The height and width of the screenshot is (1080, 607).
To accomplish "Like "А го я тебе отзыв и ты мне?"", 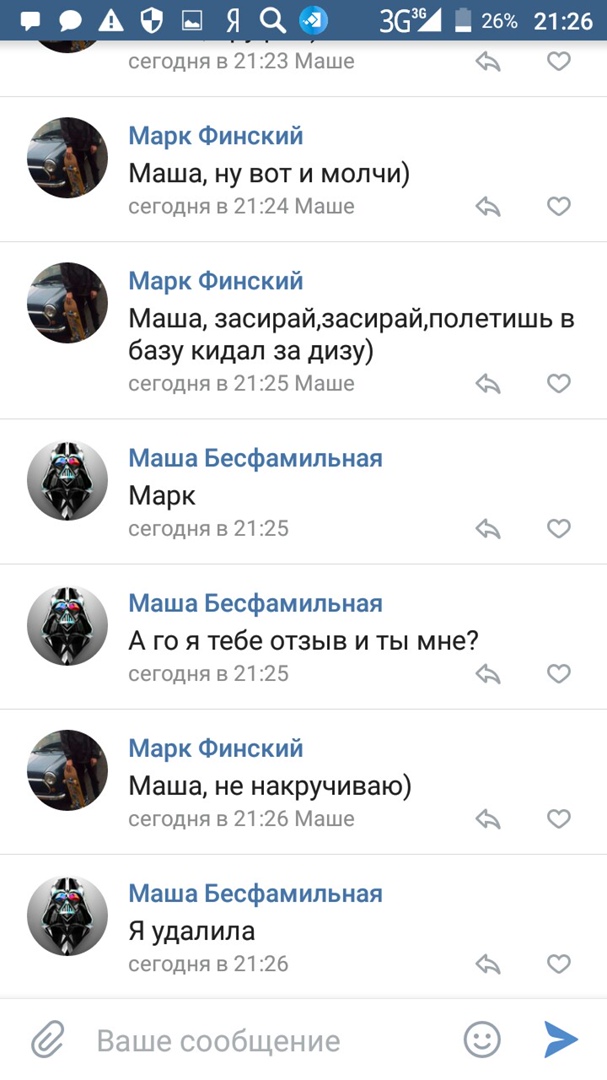I will point(559,674).
